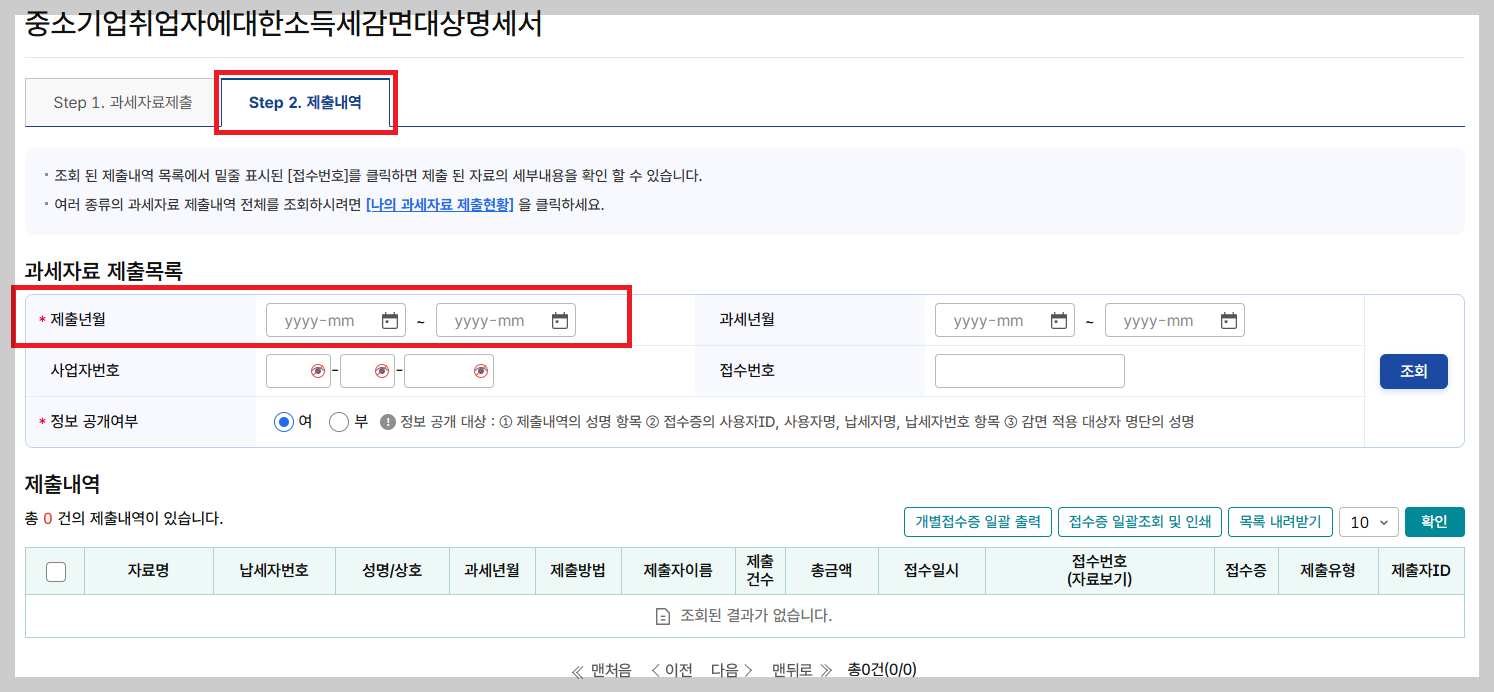The height and width of the screenshot is (692, 1494).
Task: Check the select-all checkbox in the table header
Action: tap(55, 570)
